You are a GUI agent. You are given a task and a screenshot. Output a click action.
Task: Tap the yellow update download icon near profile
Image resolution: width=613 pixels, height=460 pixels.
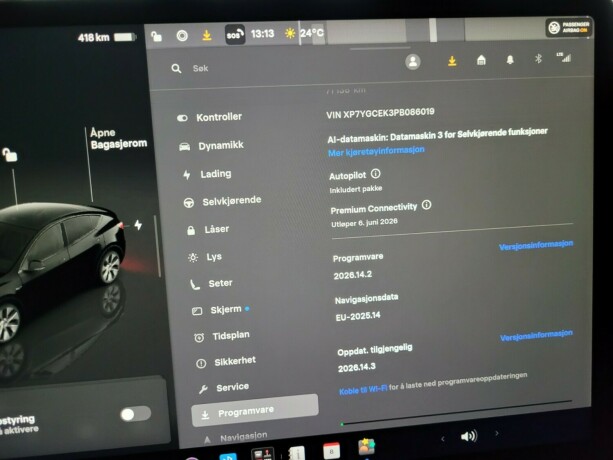click(452, 61)
